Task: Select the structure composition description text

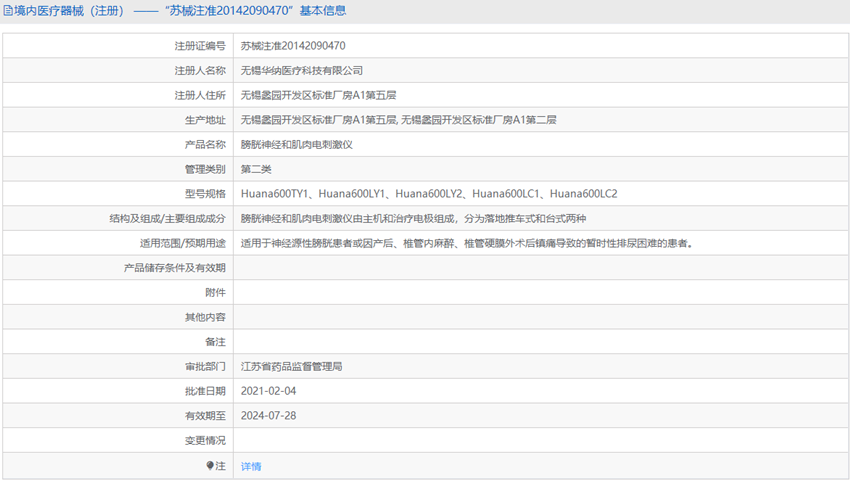Action: [413, 218]
